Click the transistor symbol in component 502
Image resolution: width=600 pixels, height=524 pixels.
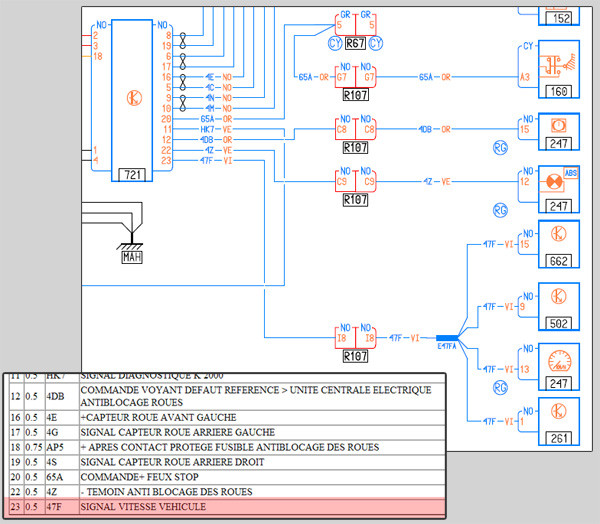(558, 296)
